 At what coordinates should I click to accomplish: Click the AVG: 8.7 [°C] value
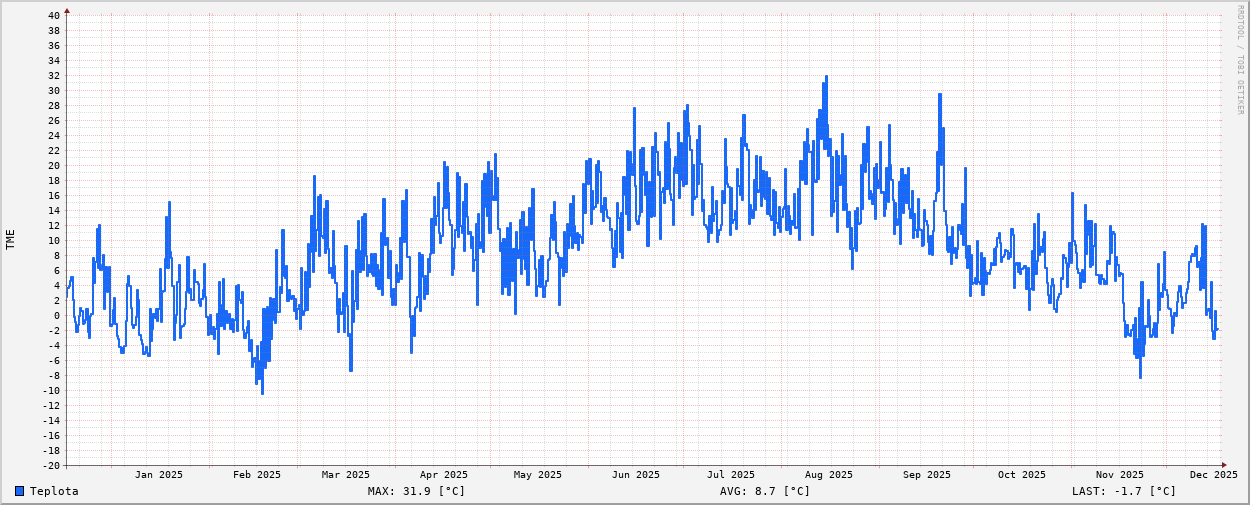765,491
